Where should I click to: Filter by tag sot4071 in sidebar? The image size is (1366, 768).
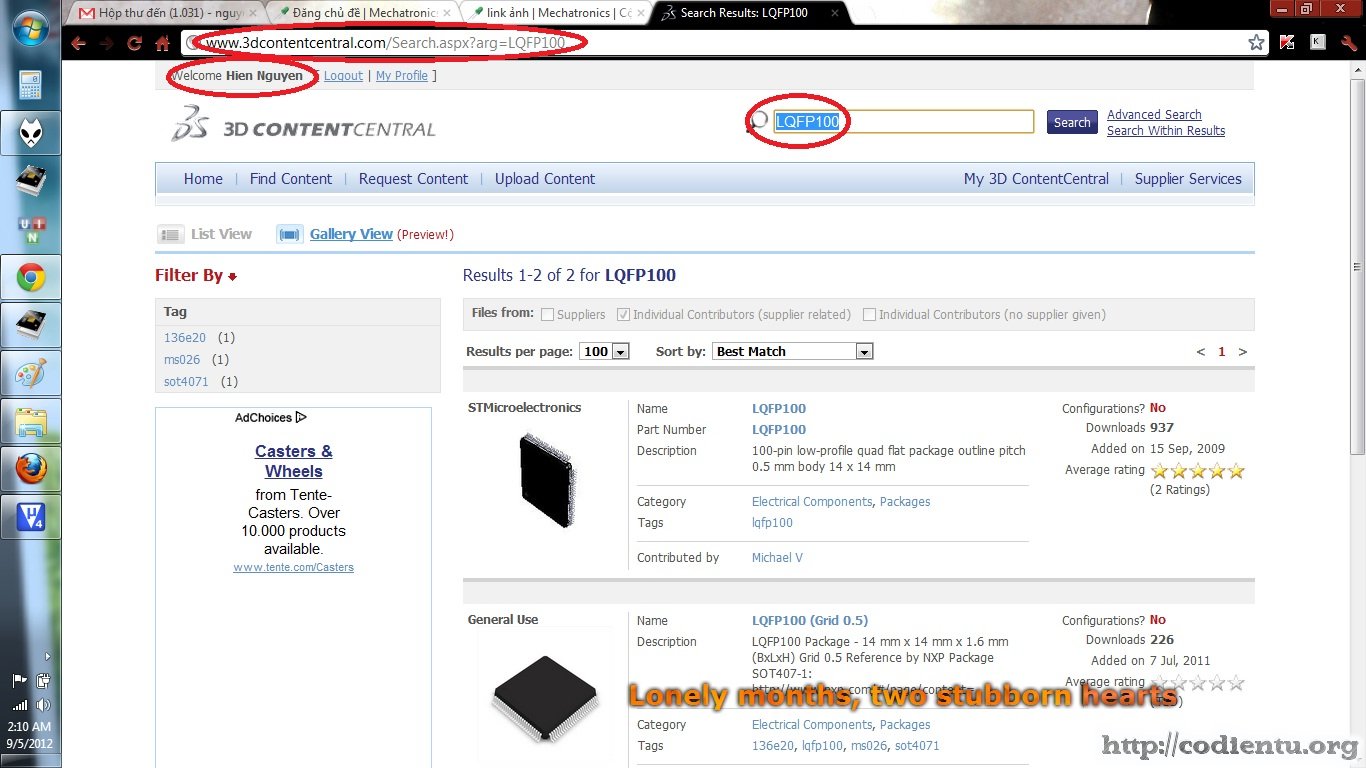click(x=186, y=382)
